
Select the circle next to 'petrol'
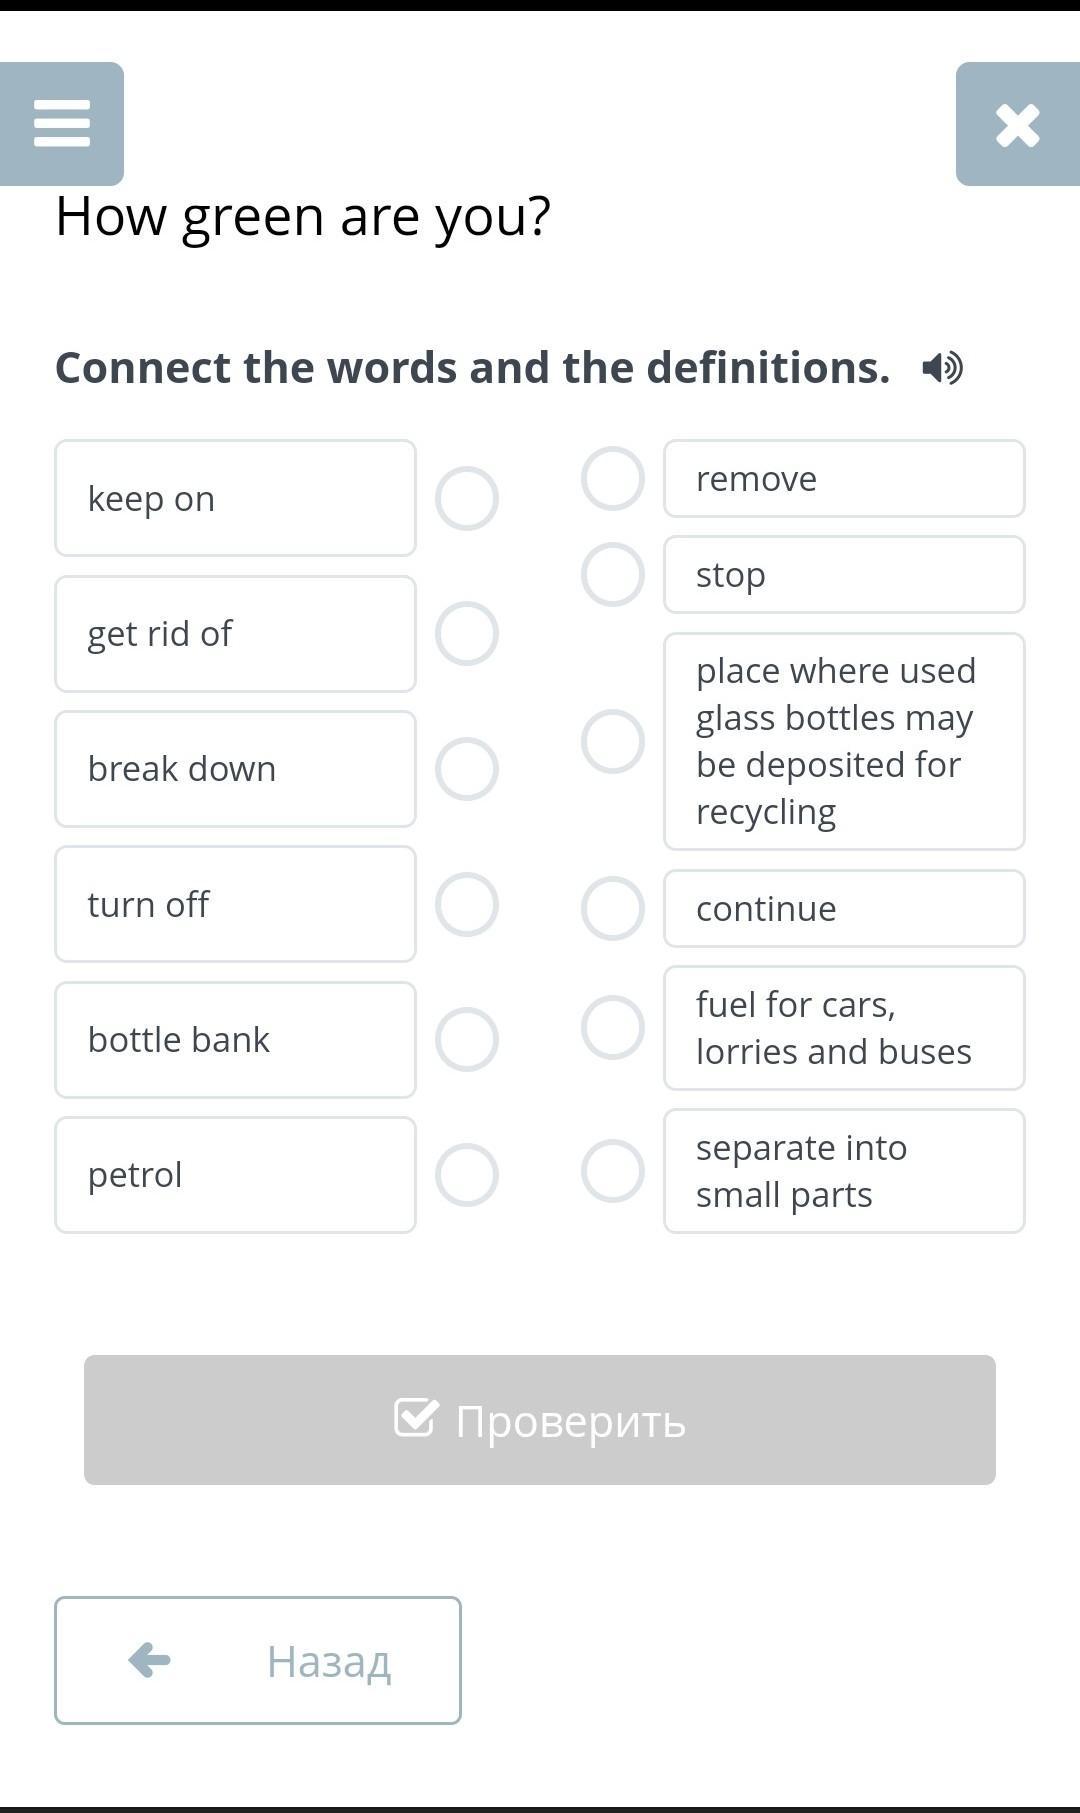(467, 1175)
